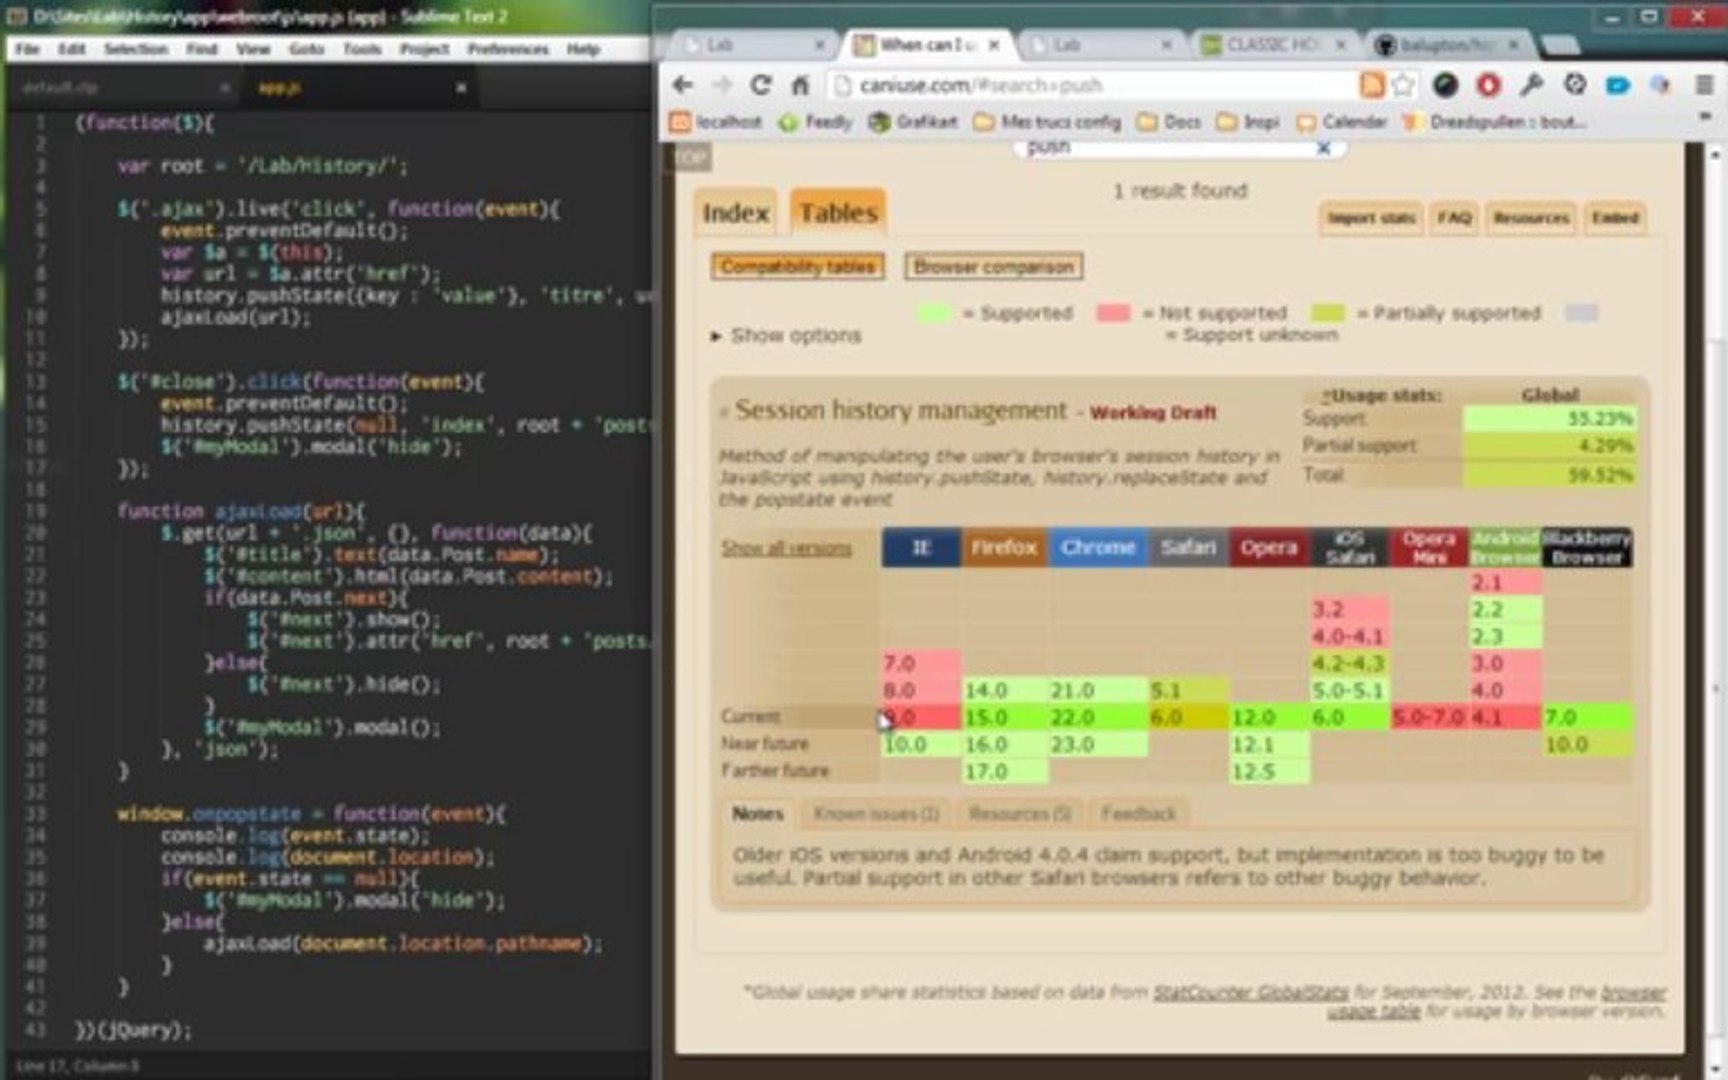This screenshot has height=1080, width=1728.
Task: Click the wrench extension icon
Action: tap(1531, 85)
